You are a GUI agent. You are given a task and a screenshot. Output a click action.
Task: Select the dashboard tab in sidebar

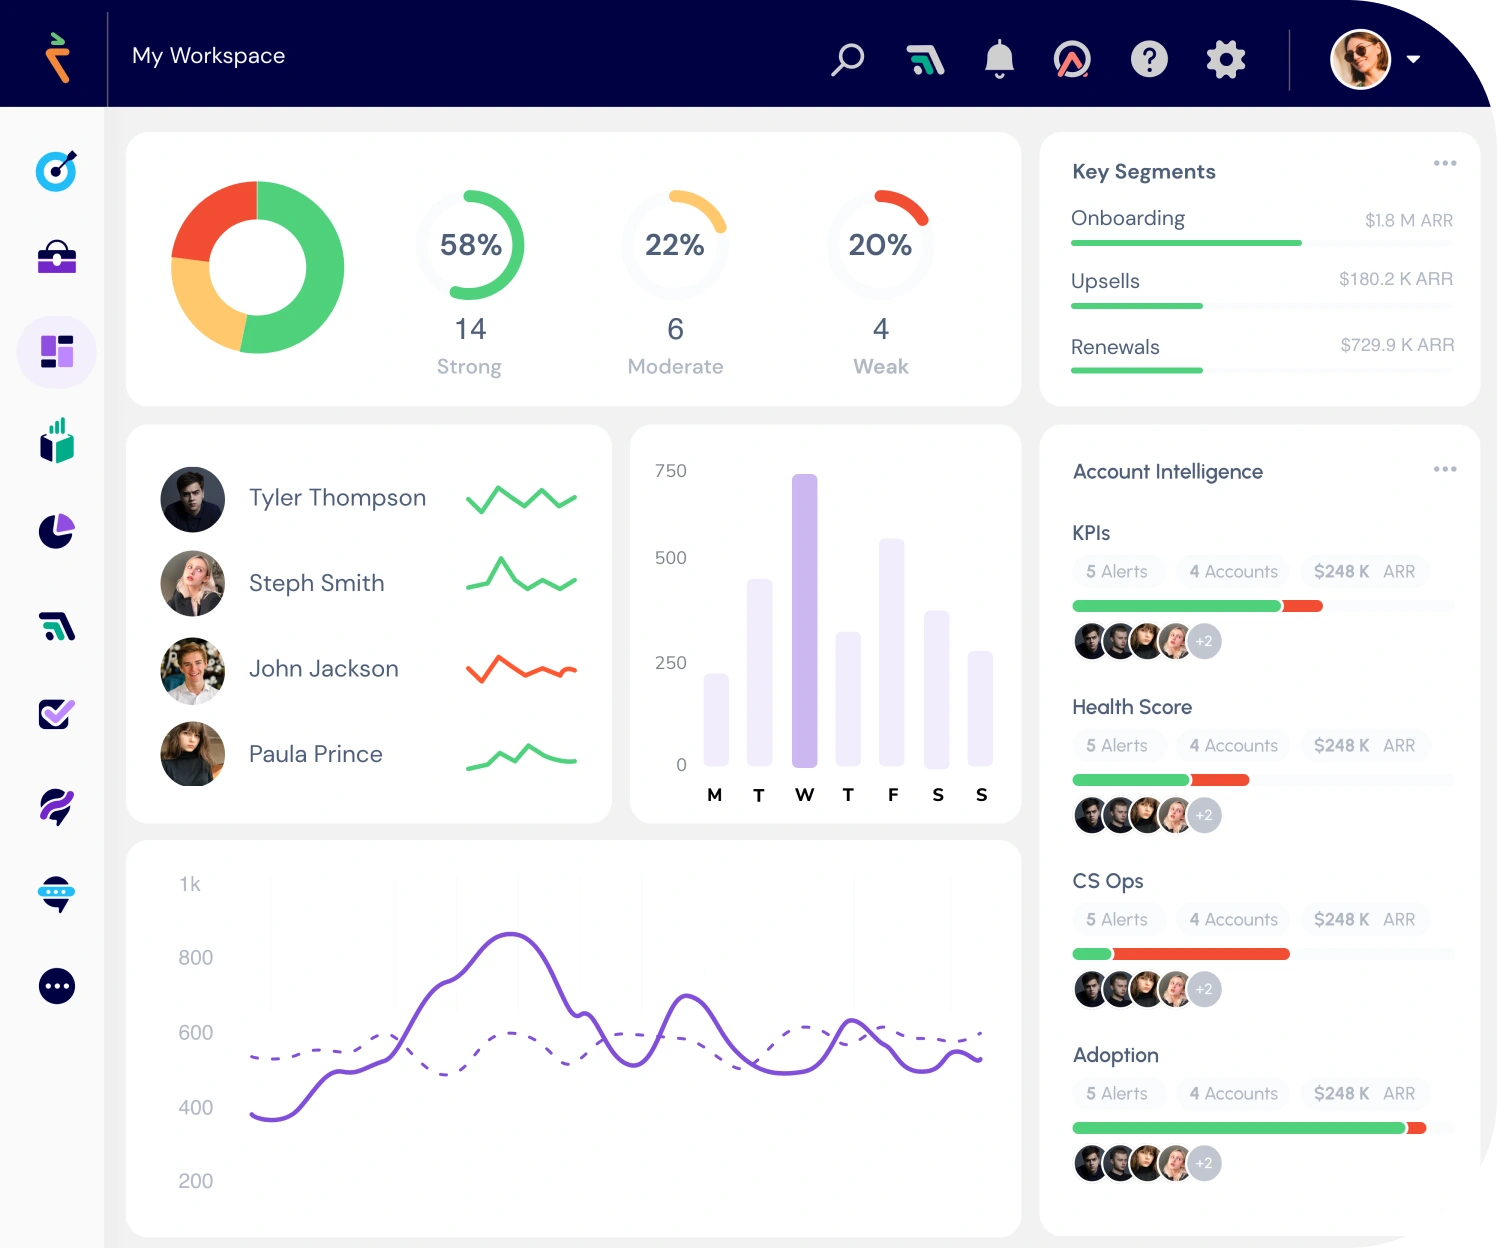click(57, 352)
